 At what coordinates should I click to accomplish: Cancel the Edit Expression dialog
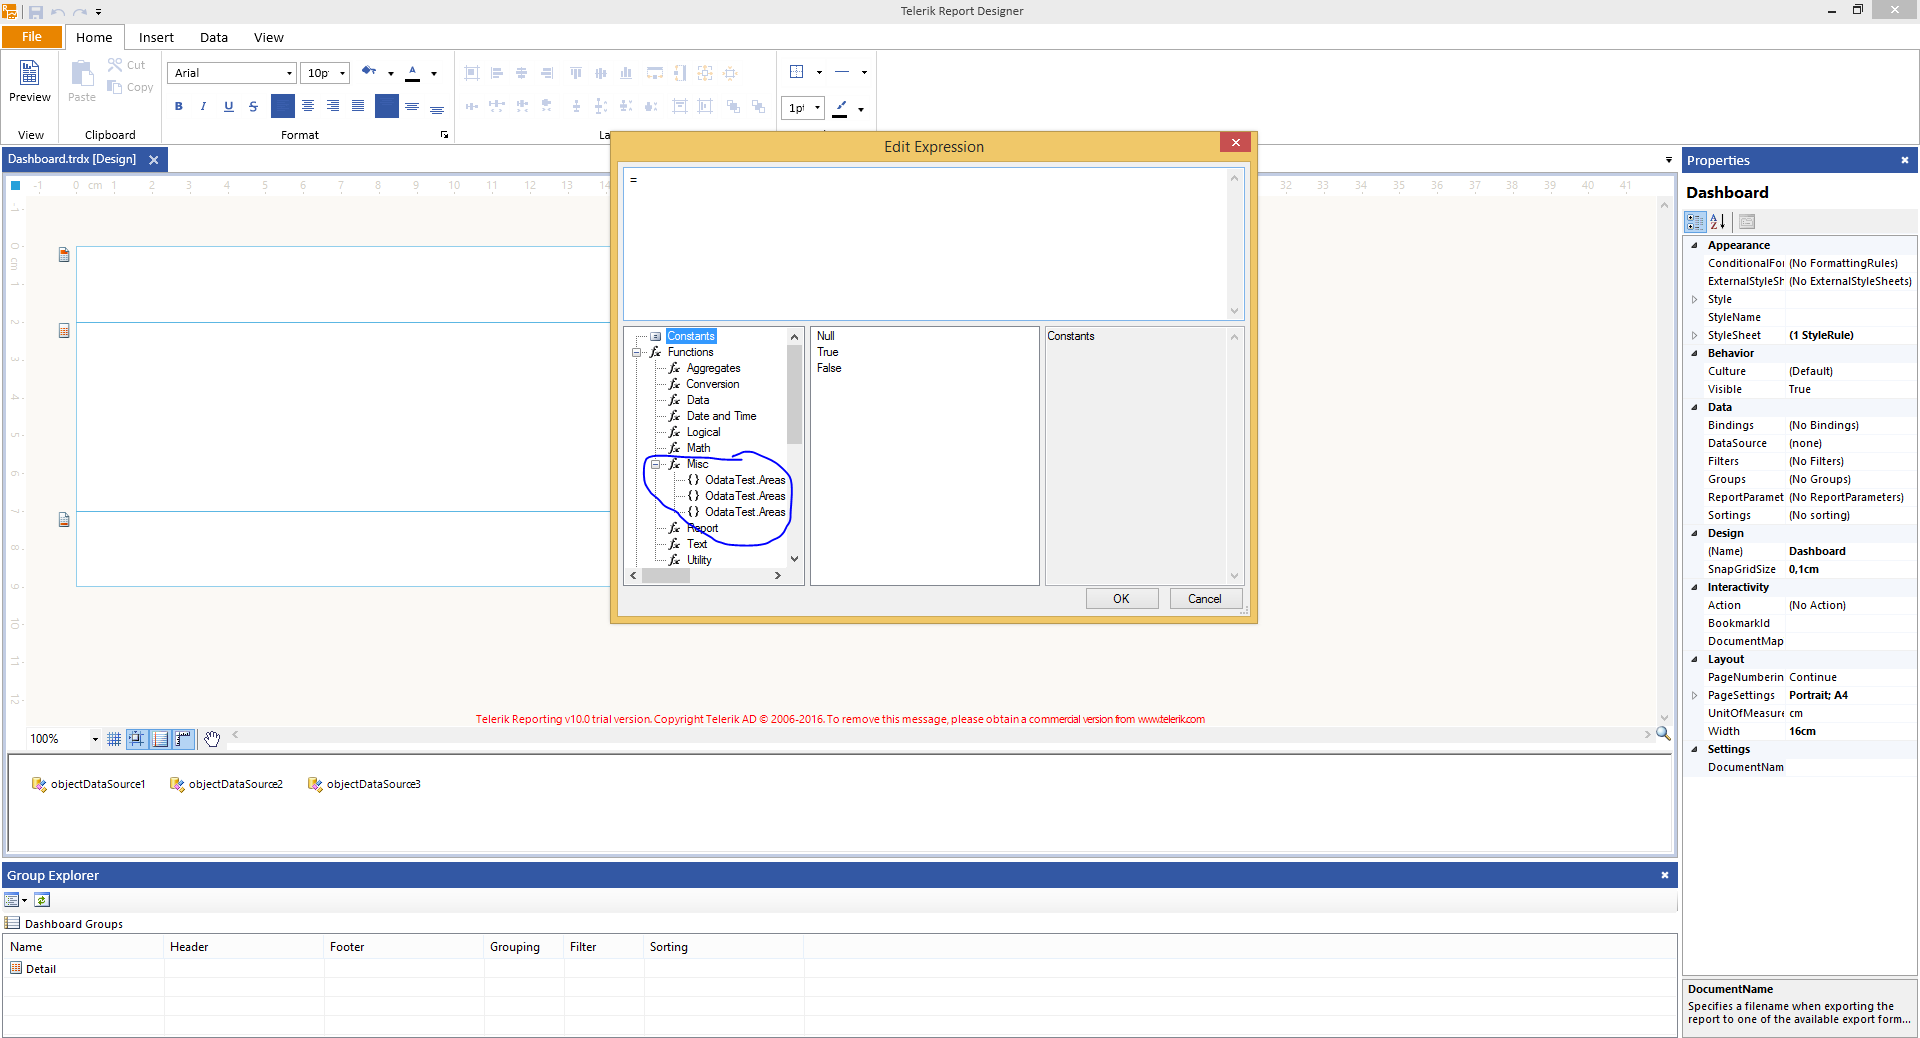pos(1205,599)
